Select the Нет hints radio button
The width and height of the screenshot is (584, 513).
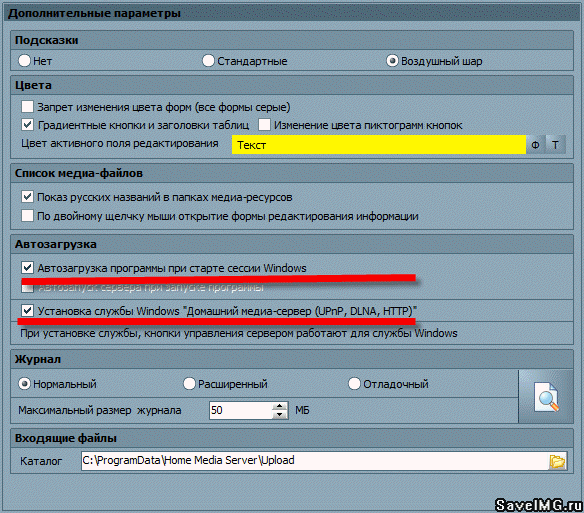pyautogui.click(x=25, y=60)
